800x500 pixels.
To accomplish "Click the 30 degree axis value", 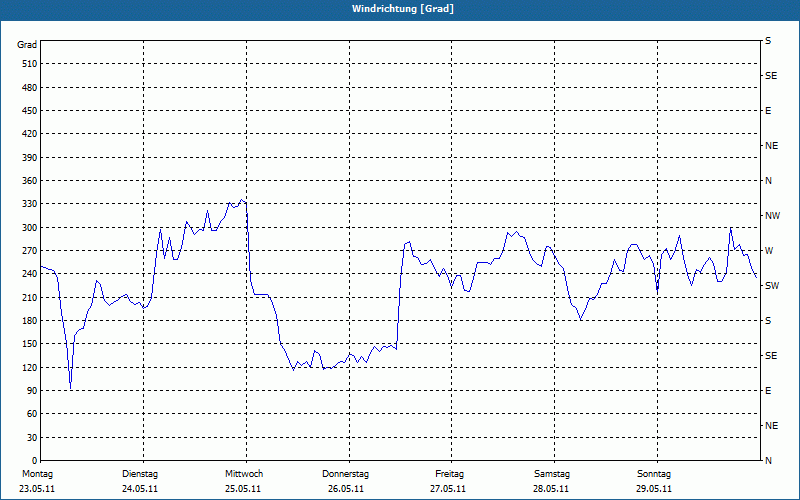I will point(32,437).
